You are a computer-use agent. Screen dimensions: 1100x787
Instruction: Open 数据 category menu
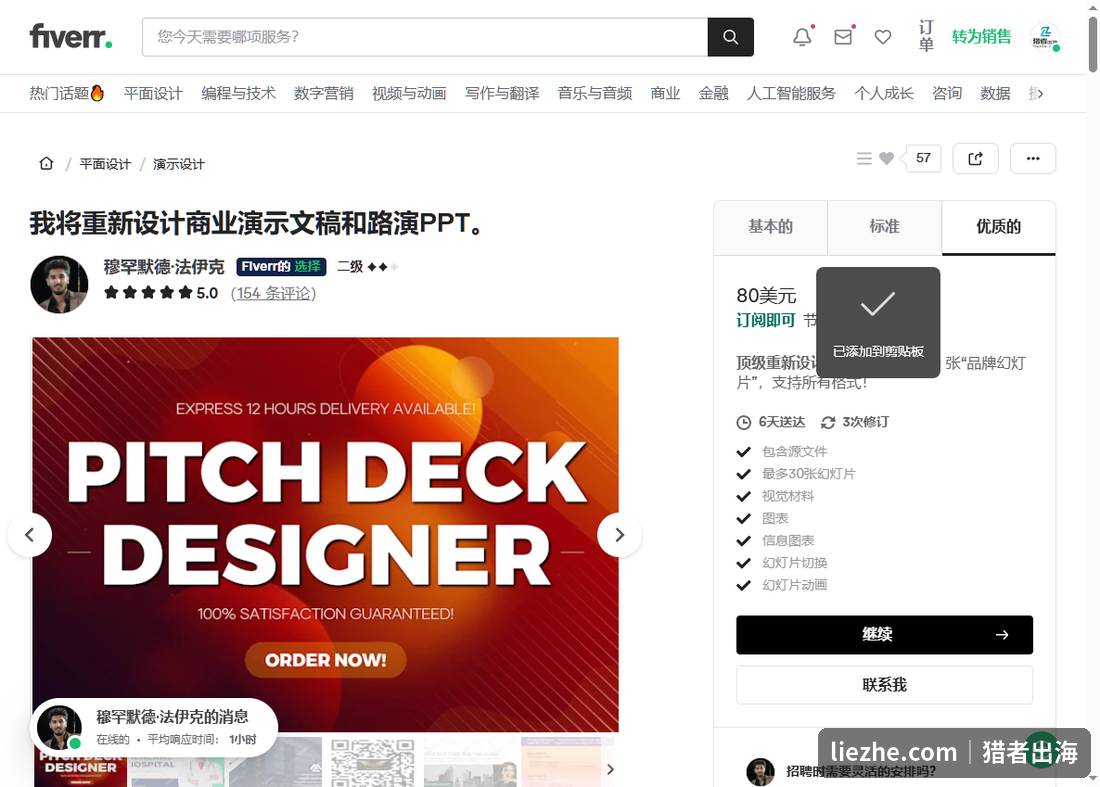(x=995, y=93)
